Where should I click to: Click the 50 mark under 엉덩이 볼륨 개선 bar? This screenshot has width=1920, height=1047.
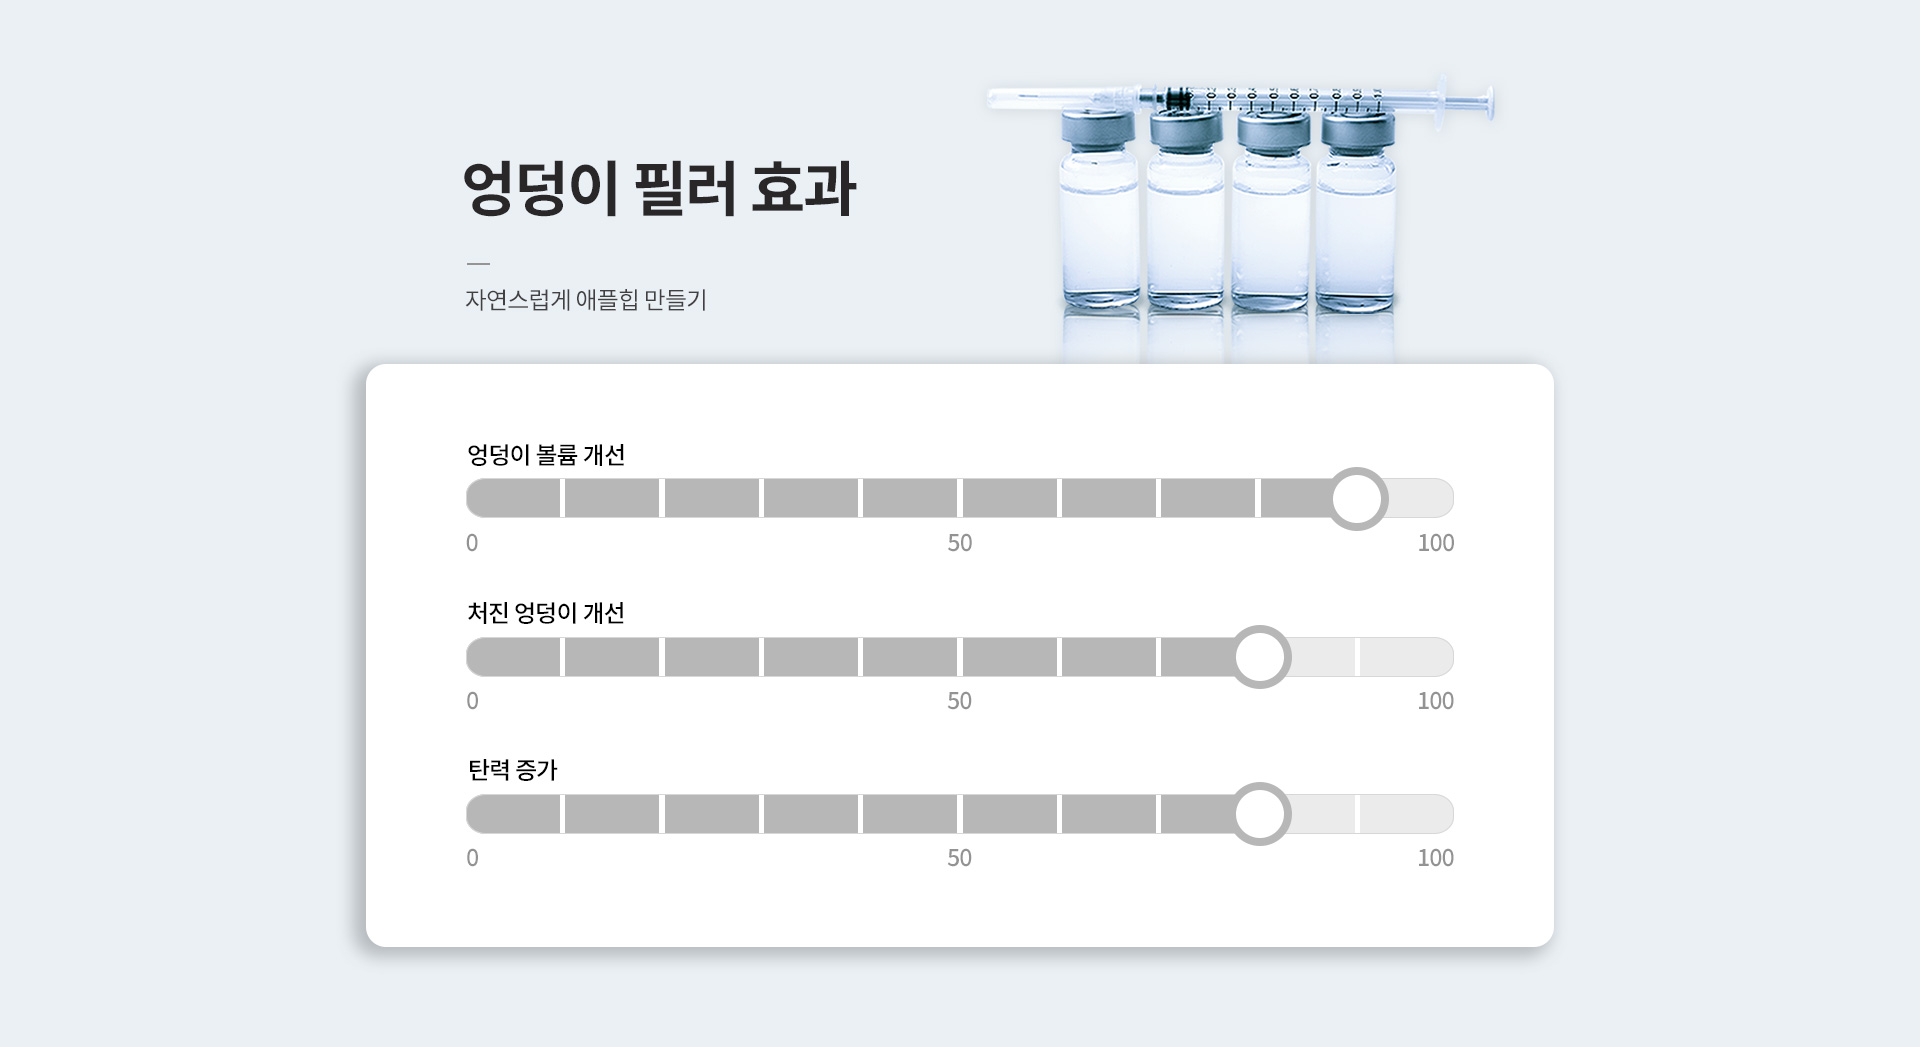(960, 543)
